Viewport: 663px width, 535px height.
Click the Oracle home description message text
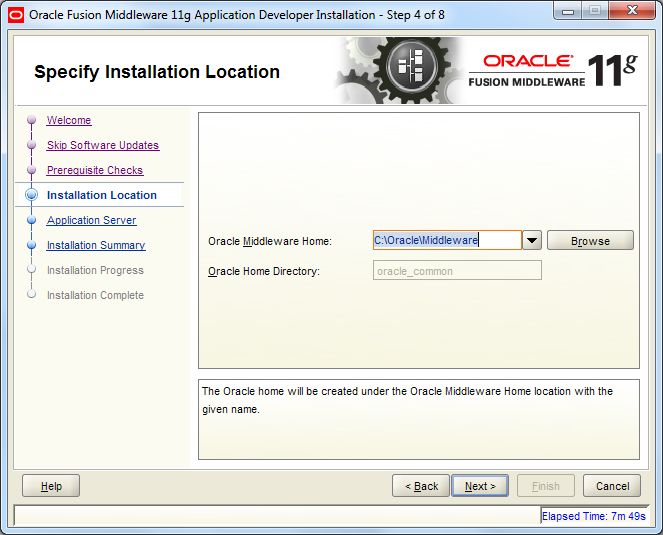(x=407, y=400)
